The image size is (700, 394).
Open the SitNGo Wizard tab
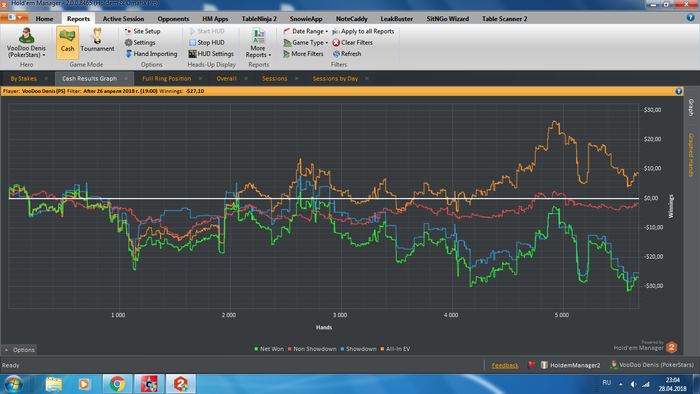click(x=447, y=19)
